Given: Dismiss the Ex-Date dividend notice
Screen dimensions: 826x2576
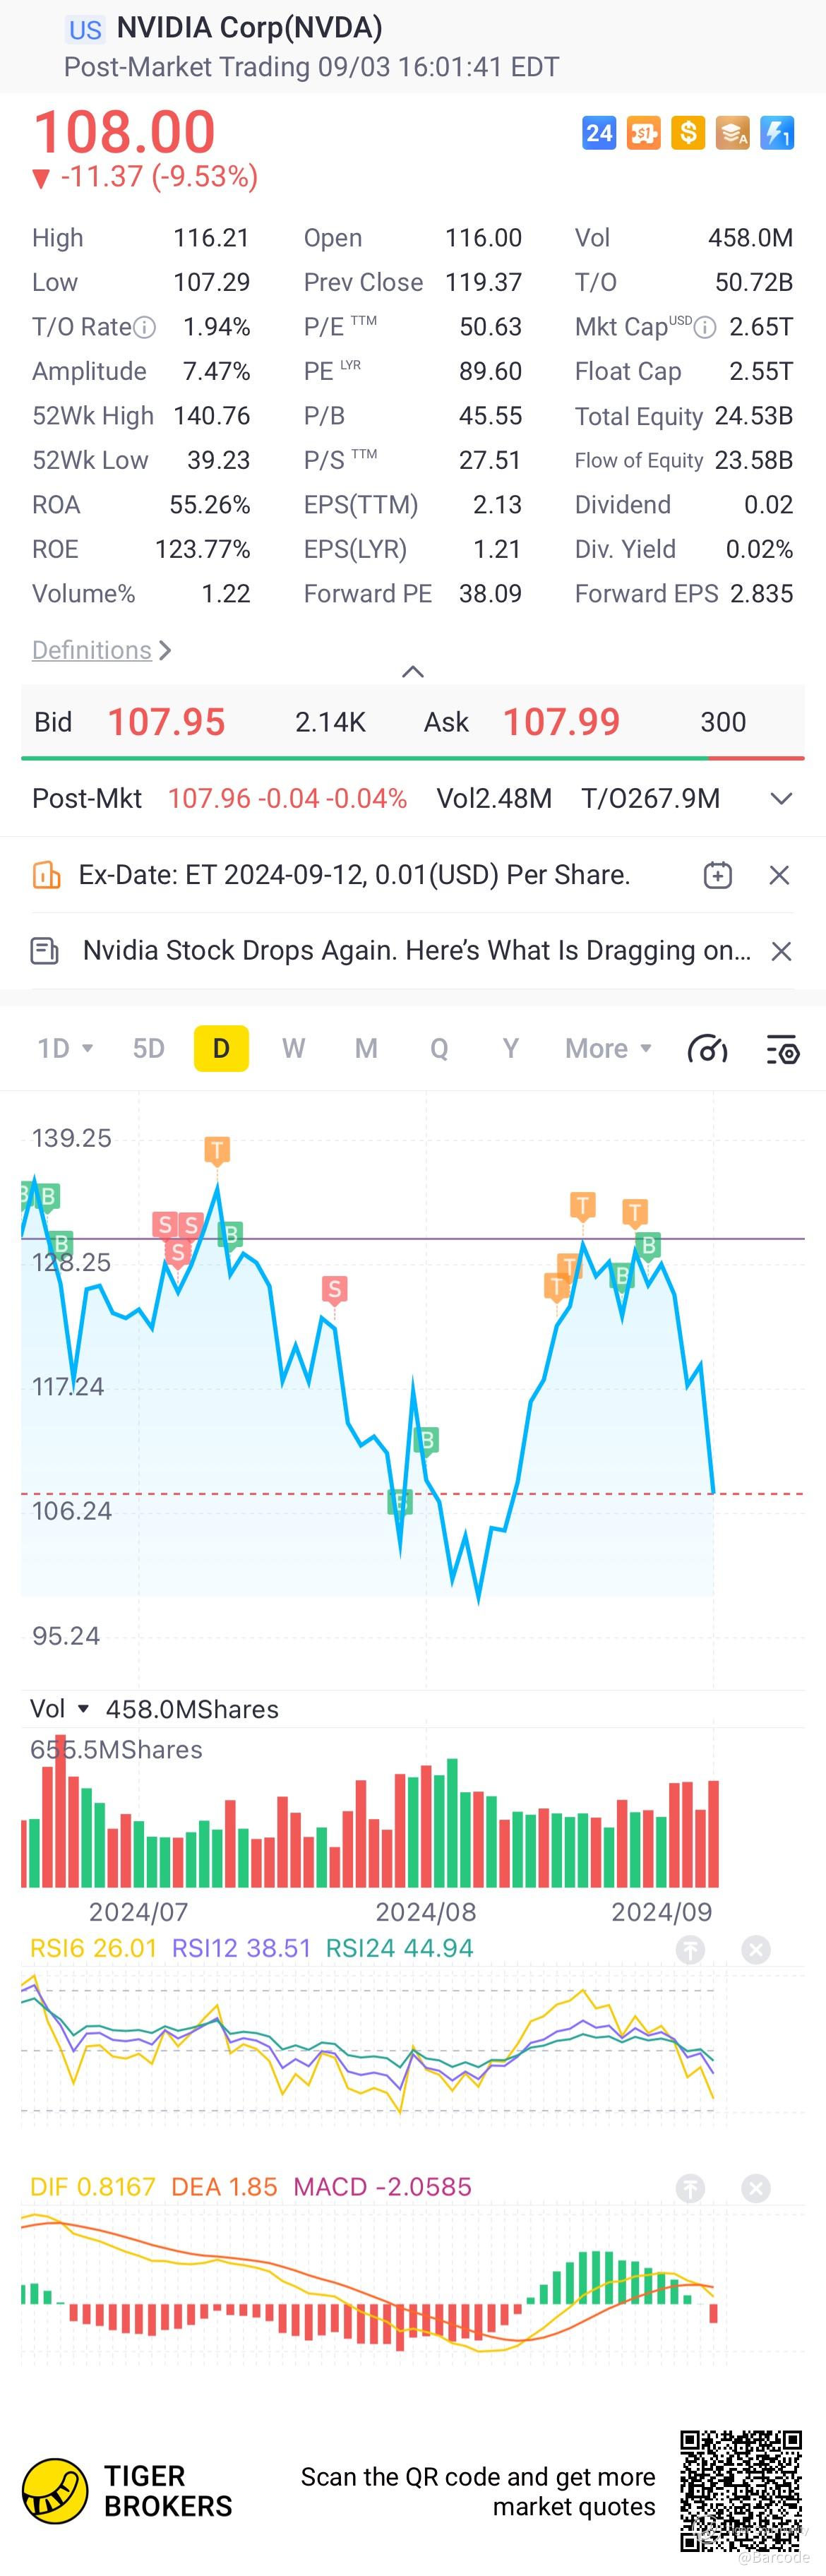Looking at the screenshot, I should coord(780,875).
